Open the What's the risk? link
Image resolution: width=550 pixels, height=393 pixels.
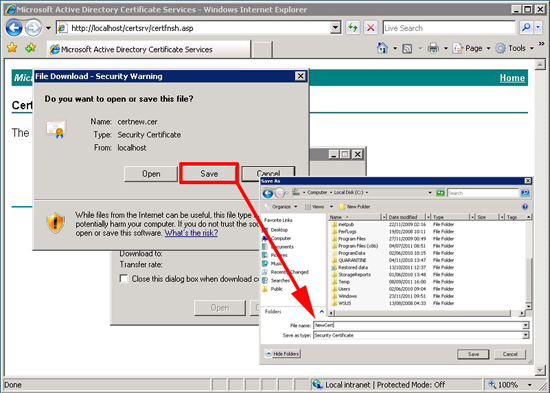(x=192, y=233)
